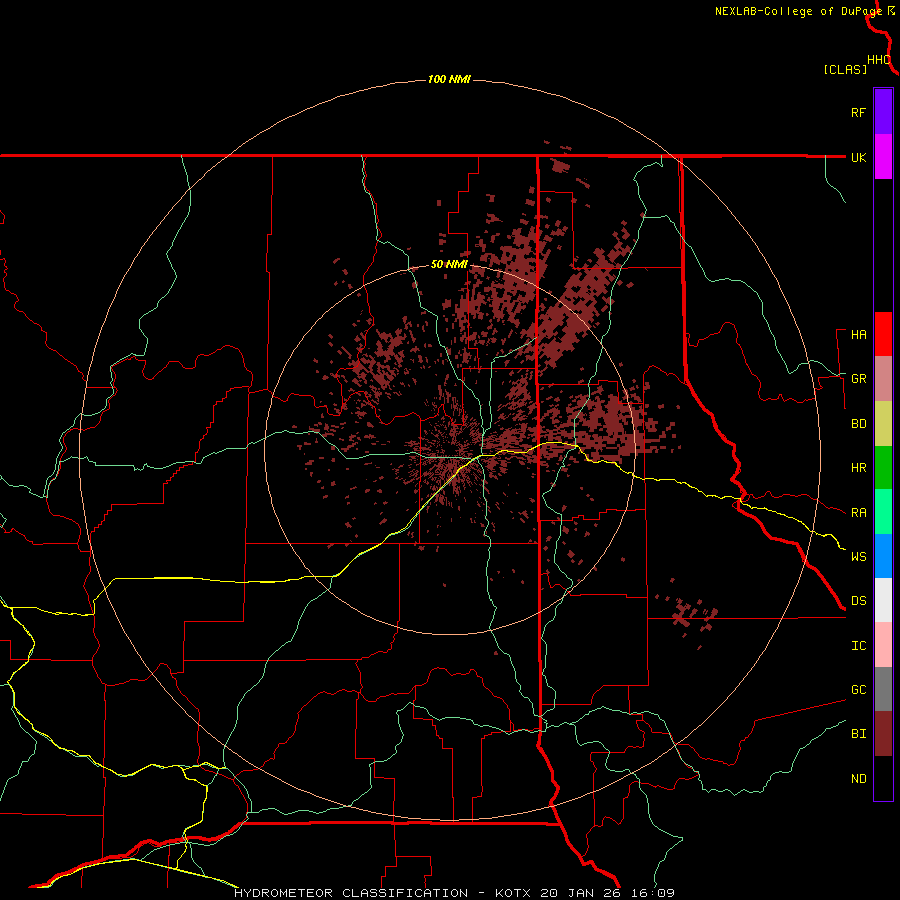Screen dimensions: 900x900
Task: Click the HR legend label
Action: pyautogui.click(x=858, y=468)
